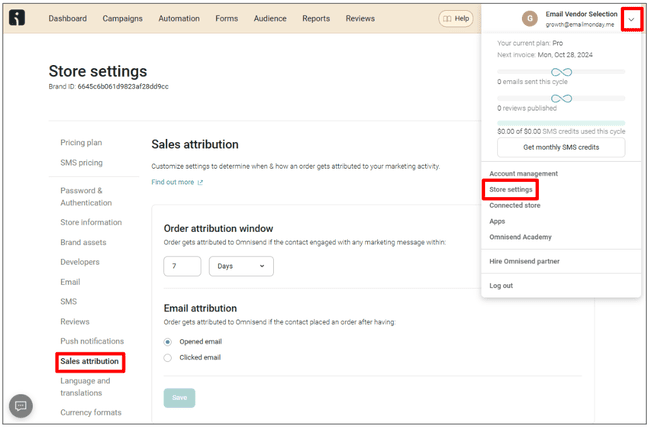The width and height of the screenshot is (650, 427).
Task: Go to Password & Authentication settings
Action: [x=86, y=197]
